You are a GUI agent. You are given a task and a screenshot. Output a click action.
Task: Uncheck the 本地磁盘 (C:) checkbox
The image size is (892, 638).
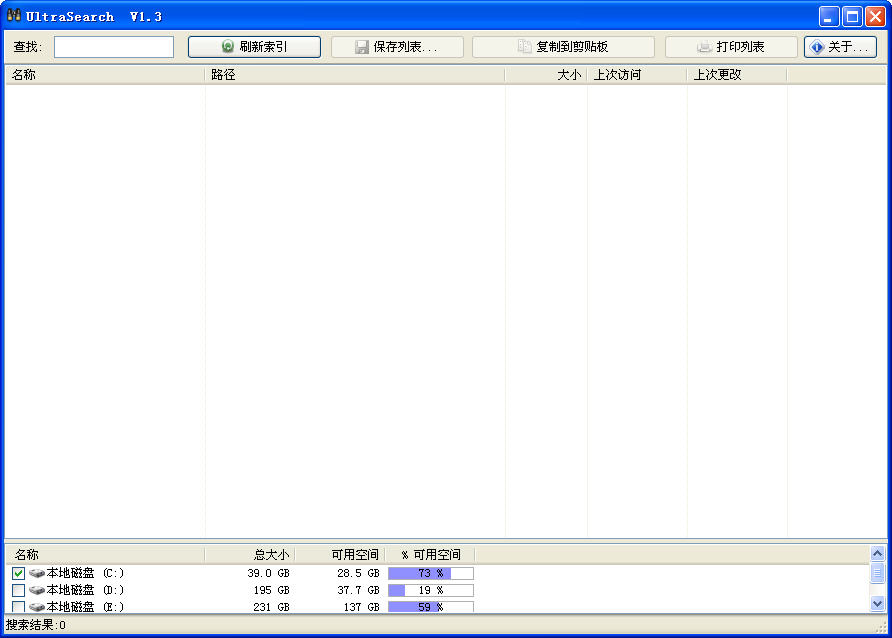point(18,573)
